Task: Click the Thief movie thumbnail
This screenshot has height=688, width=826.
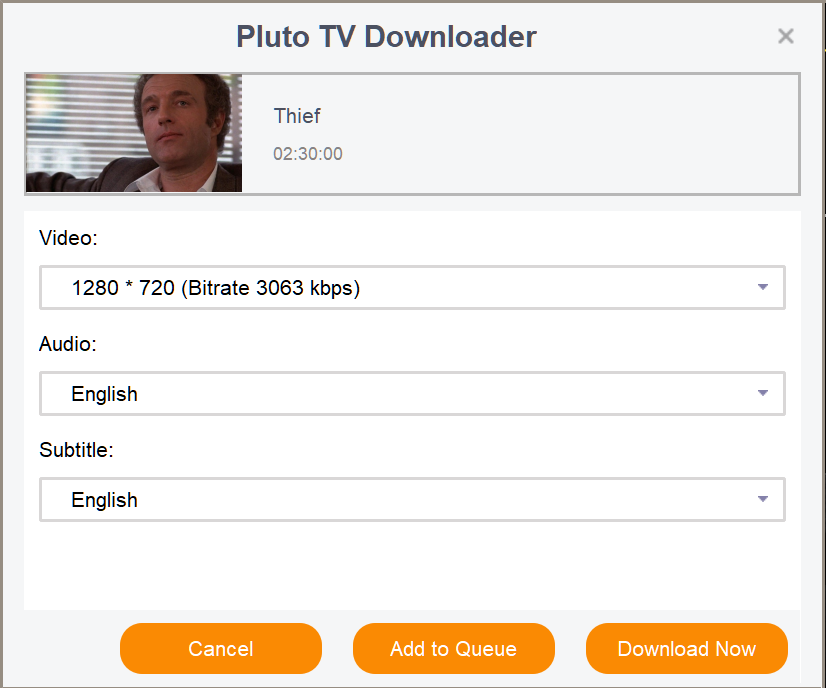Action: [134, 132]
